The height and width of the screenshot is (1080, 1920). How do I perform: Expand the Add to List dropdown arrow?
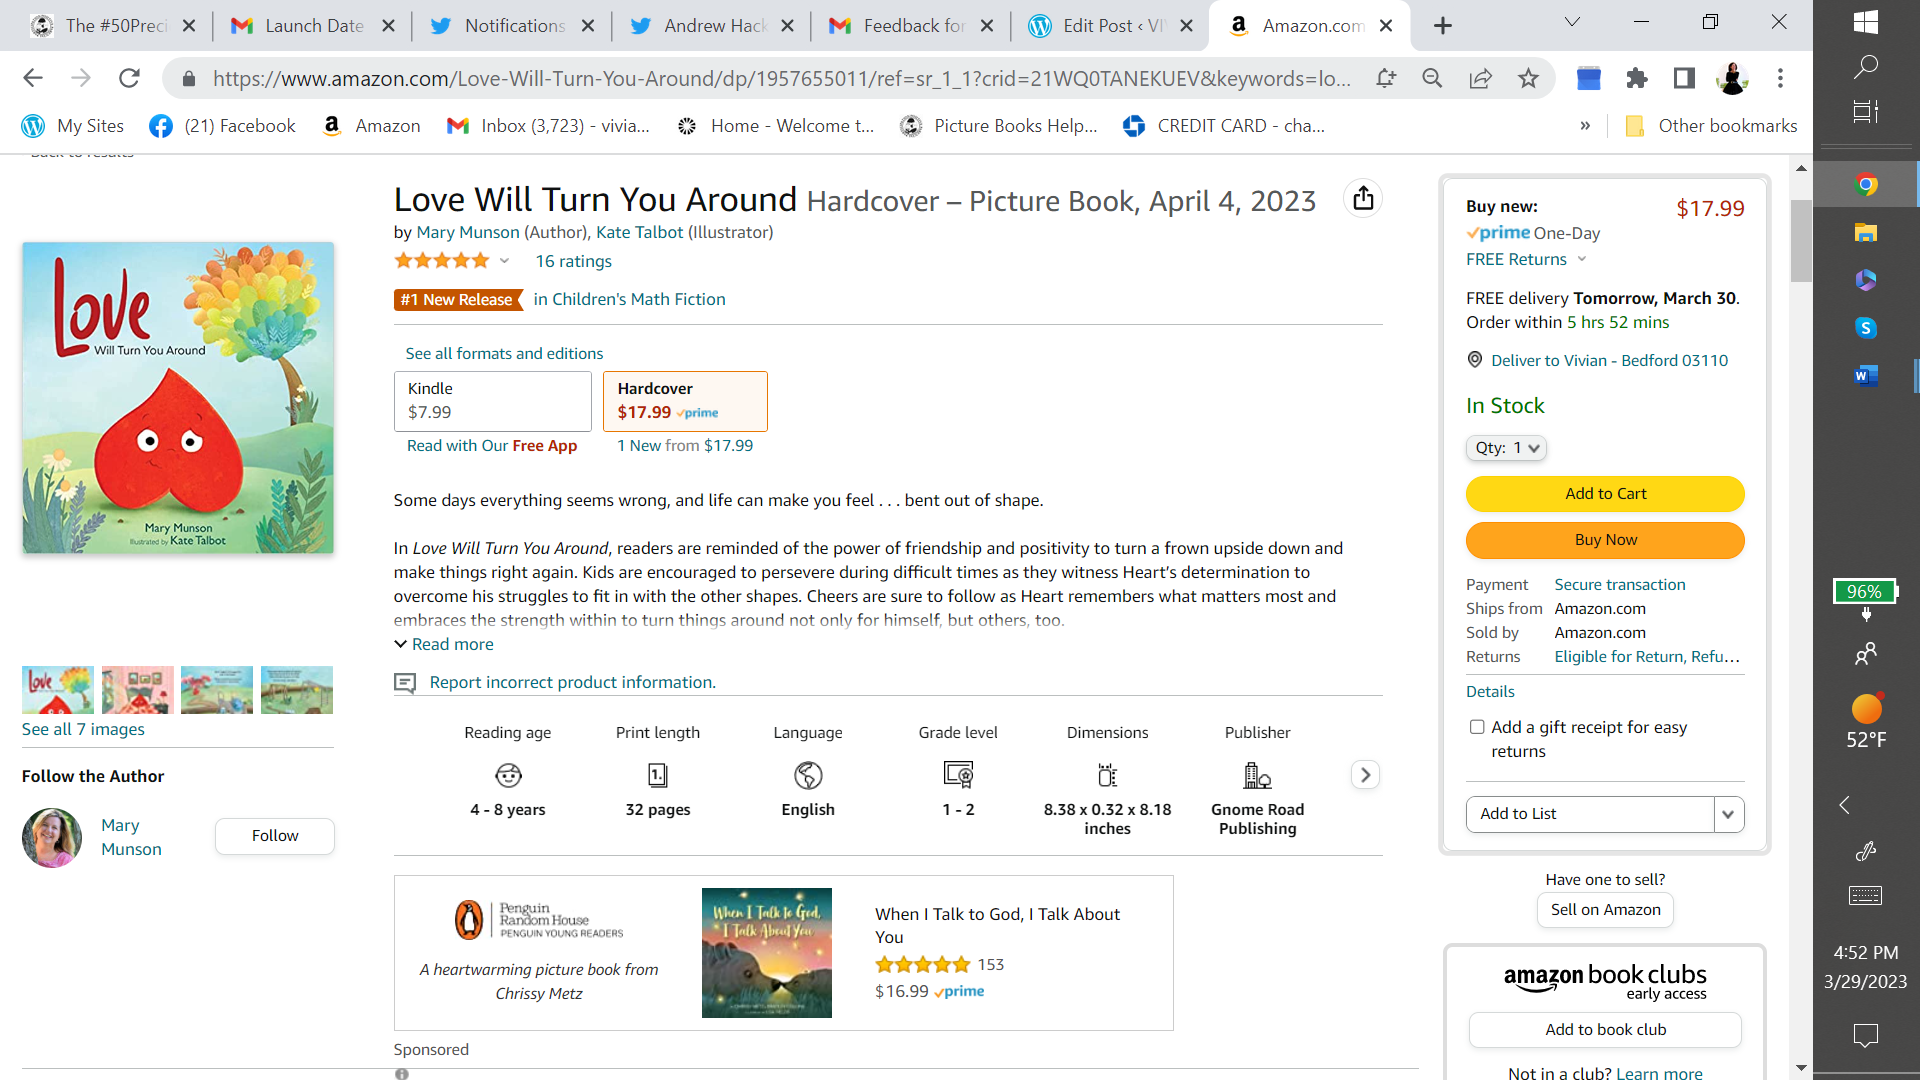1728,814
